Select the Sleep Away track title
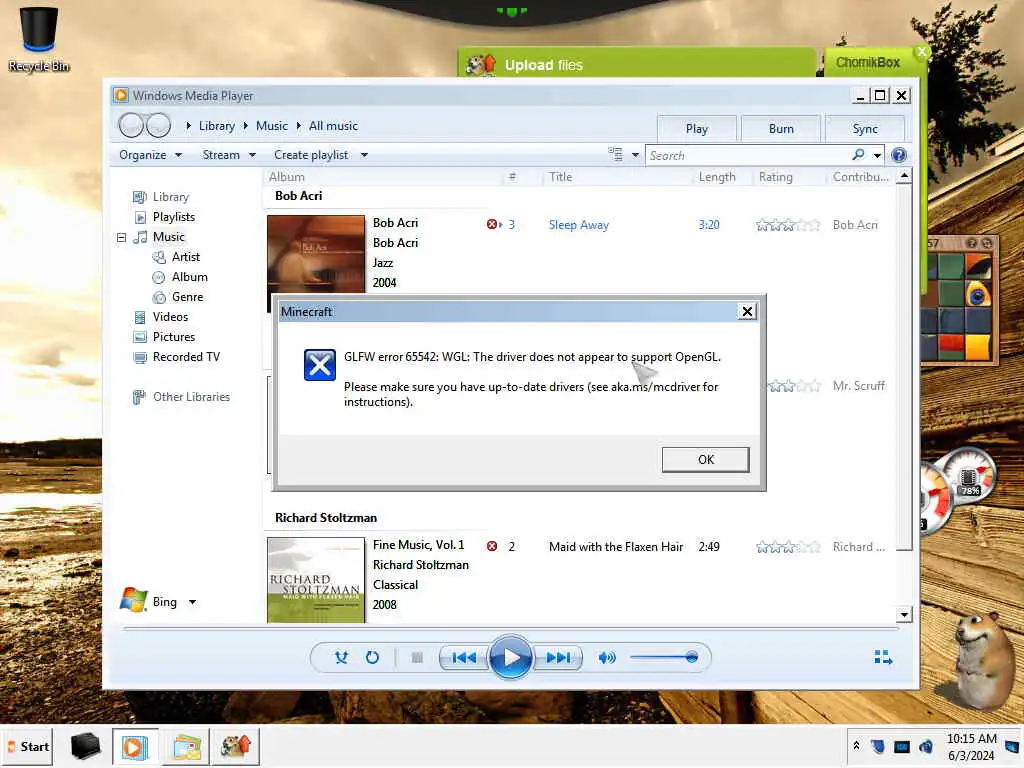The image size is (1024, 768). pos(579,225)
